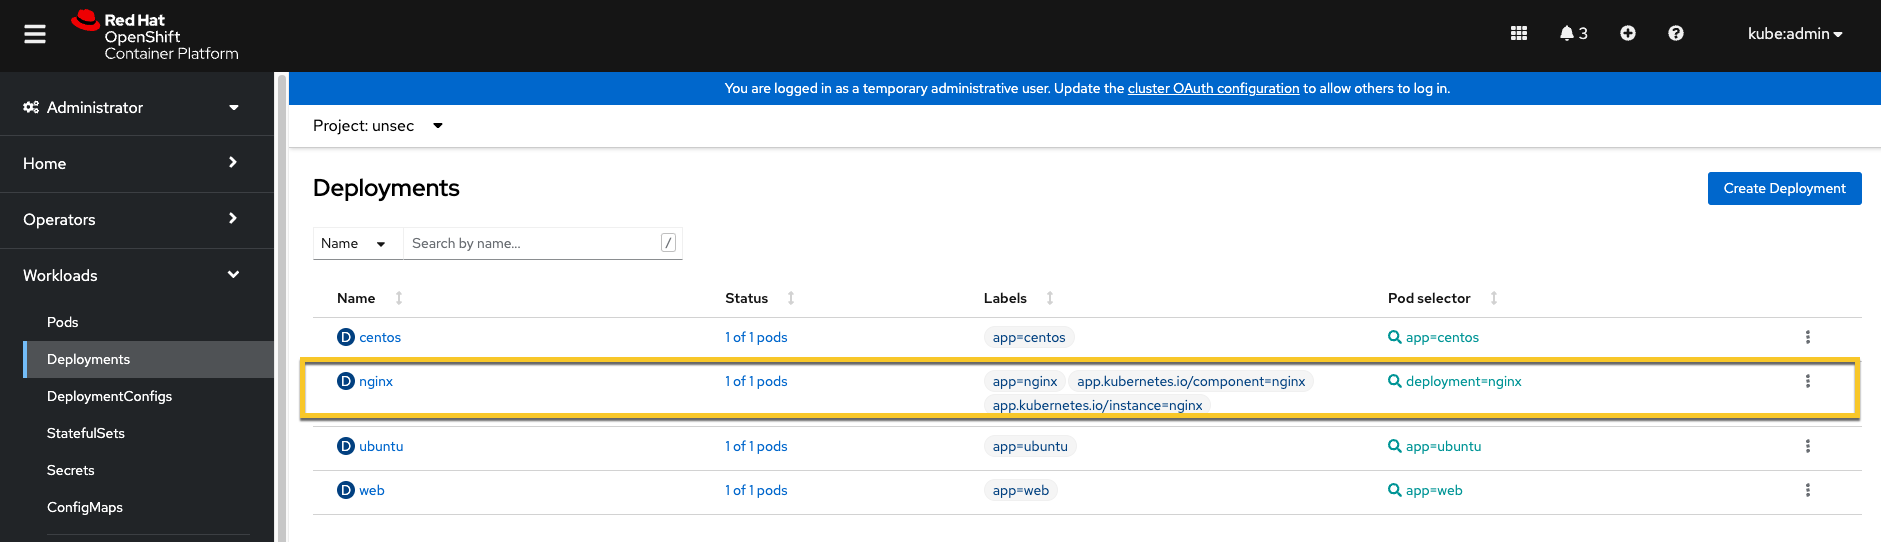
Task: Open kebab menu for web deployment
Action: tap(1807, 490)
